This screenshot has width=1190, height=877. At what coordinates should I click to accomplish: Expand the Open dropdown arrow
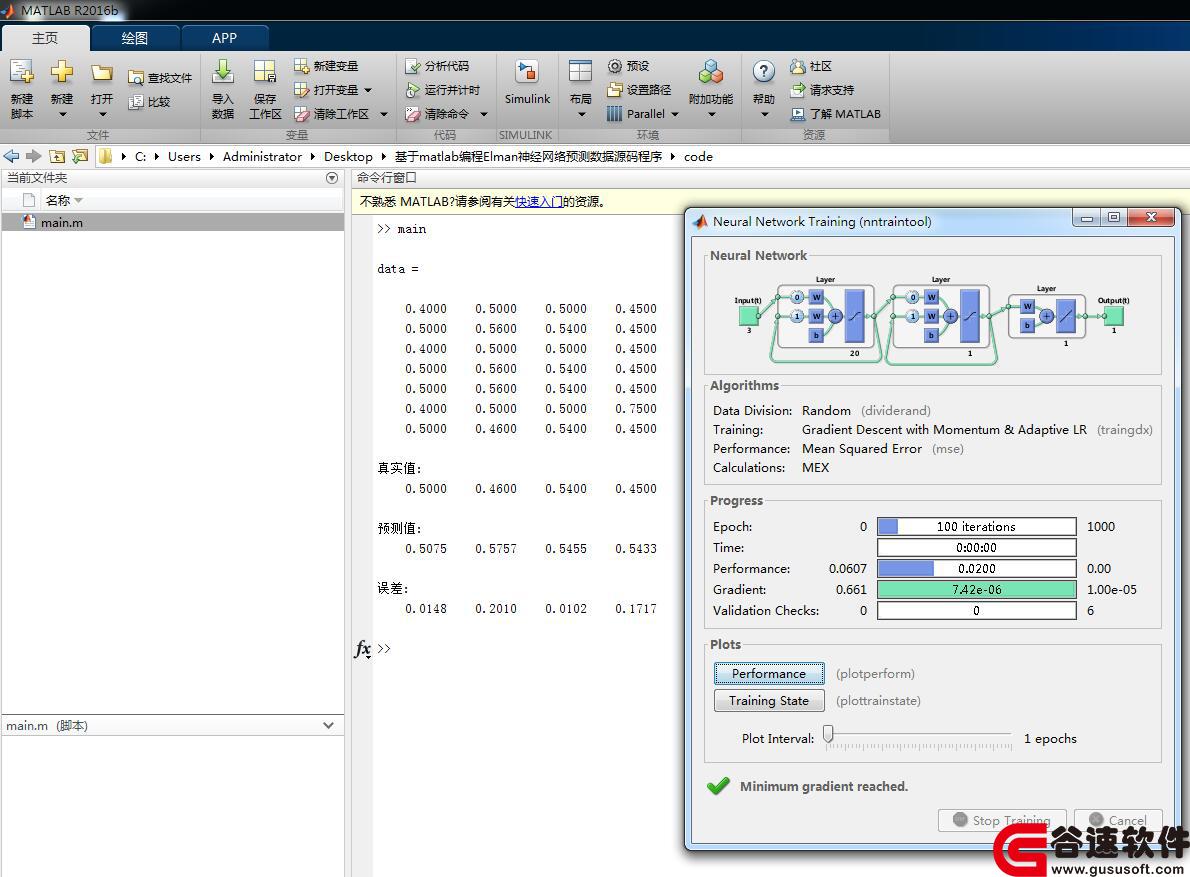click(102, 115)
